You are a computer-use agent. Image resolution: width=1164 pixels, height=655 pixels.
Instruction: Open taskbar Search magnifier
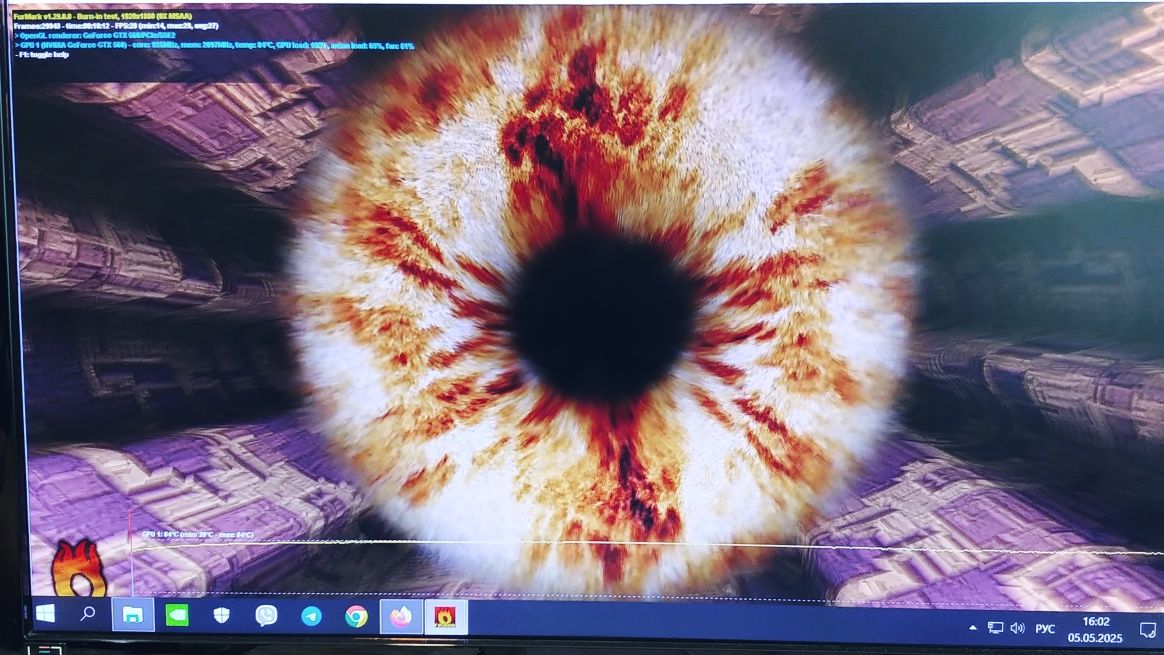pos(88,614)
